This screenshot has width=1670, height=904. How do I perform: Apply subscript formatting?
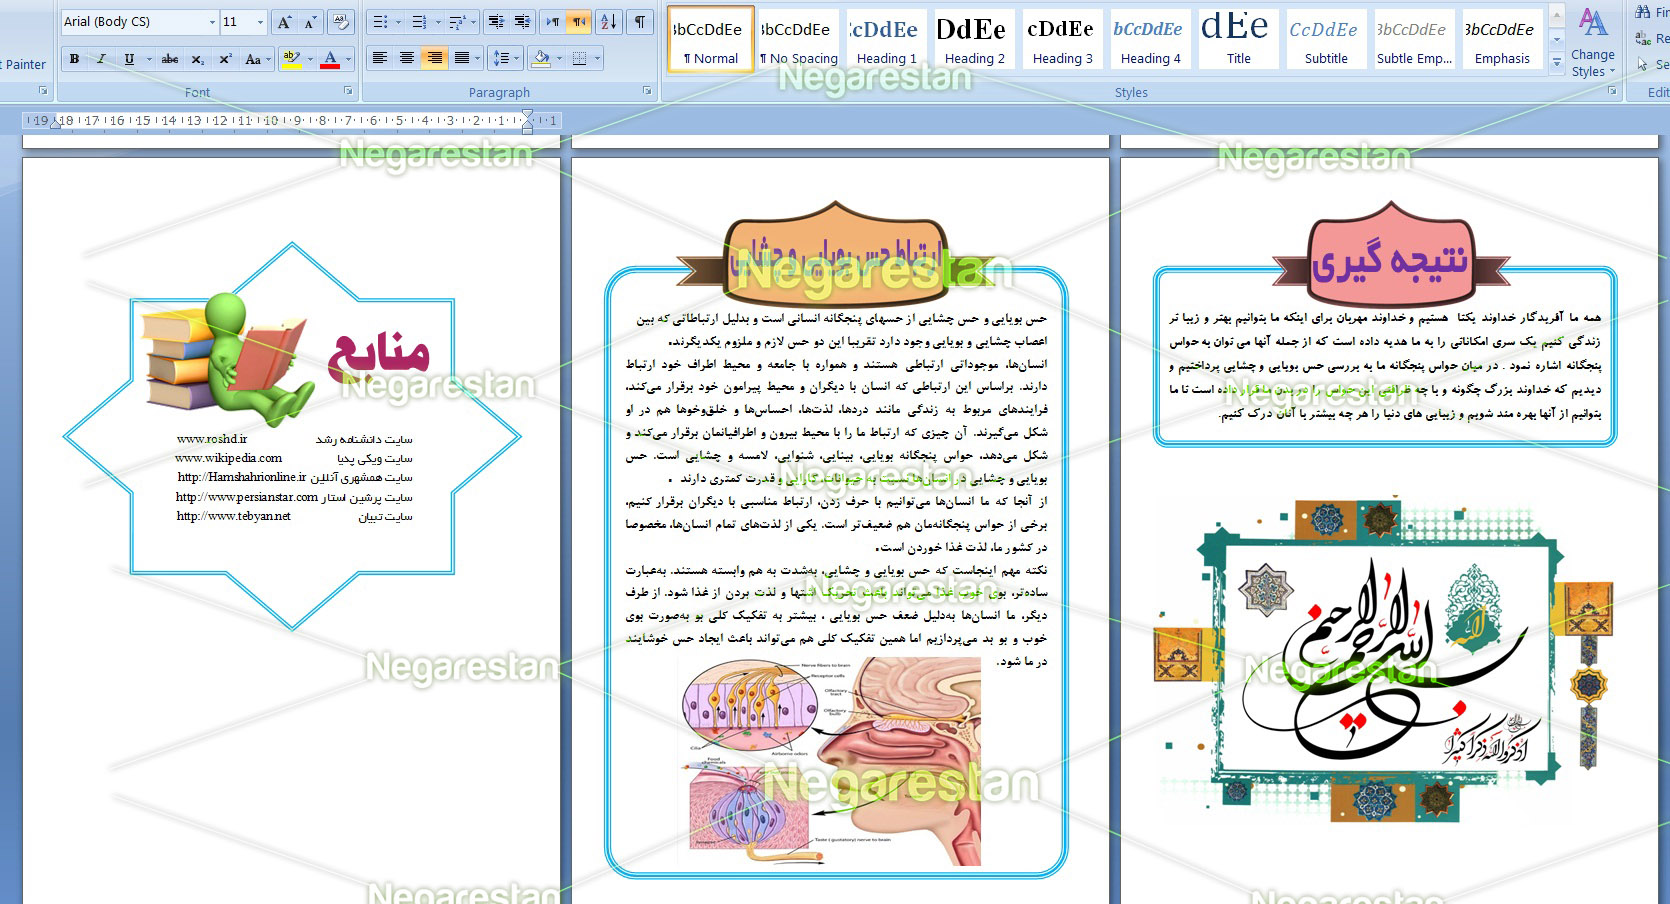click(198, 59)
